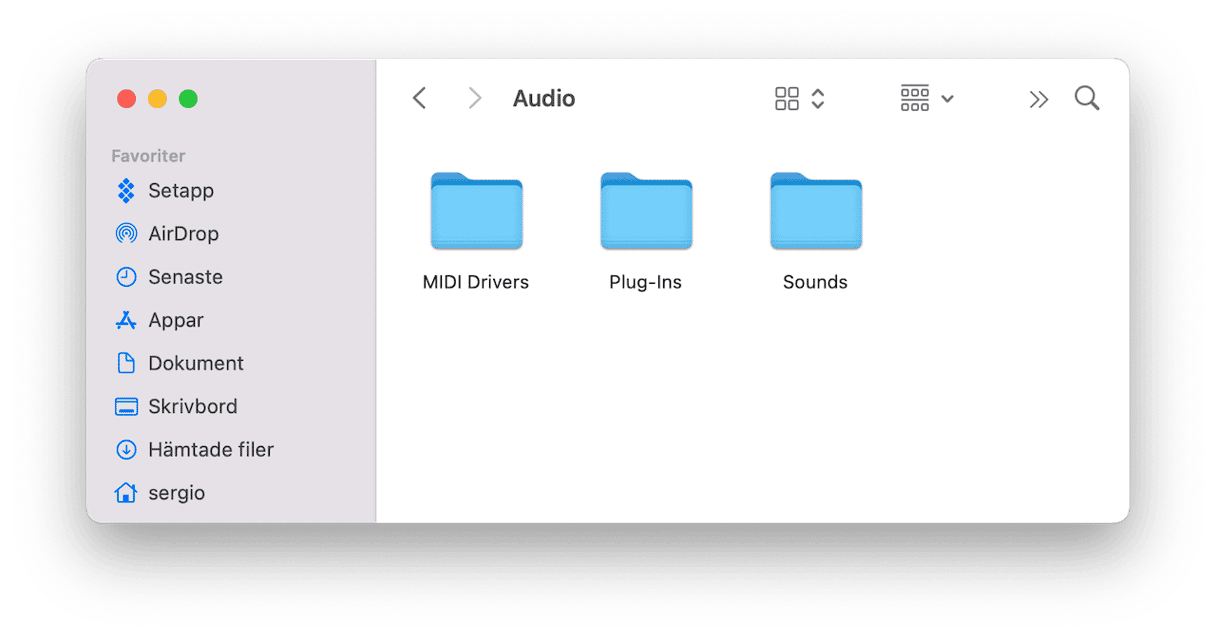Show more toolbar items via double chevron
The height and width of the screenshot is (637, 1216).
(x=1039, y=99)
